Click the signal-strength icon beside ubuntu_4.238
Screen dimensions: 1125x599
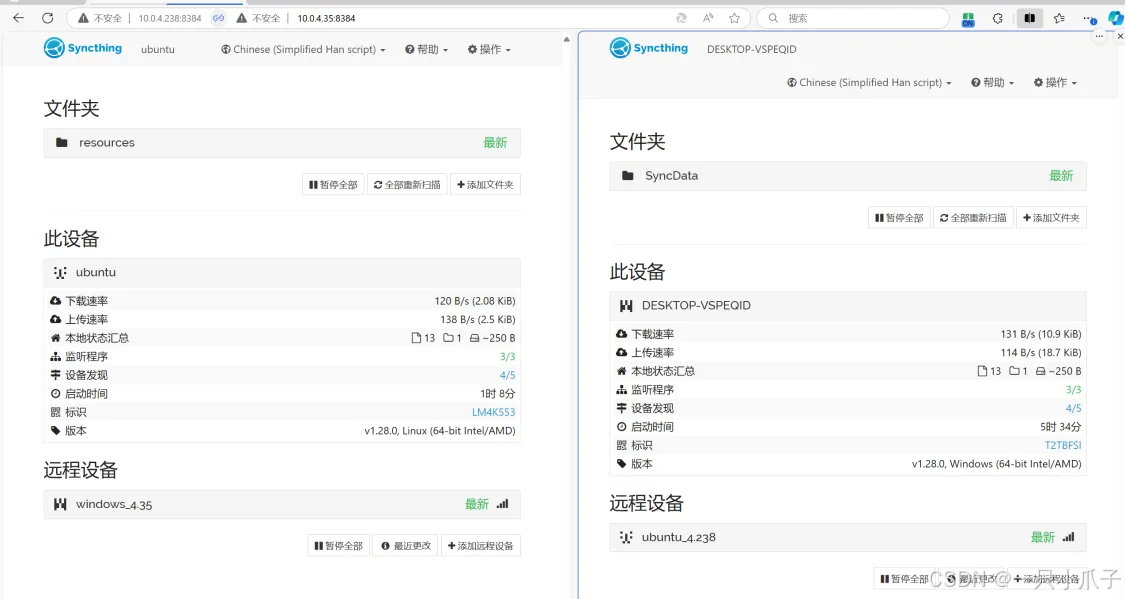click(x=1068, y=537)
